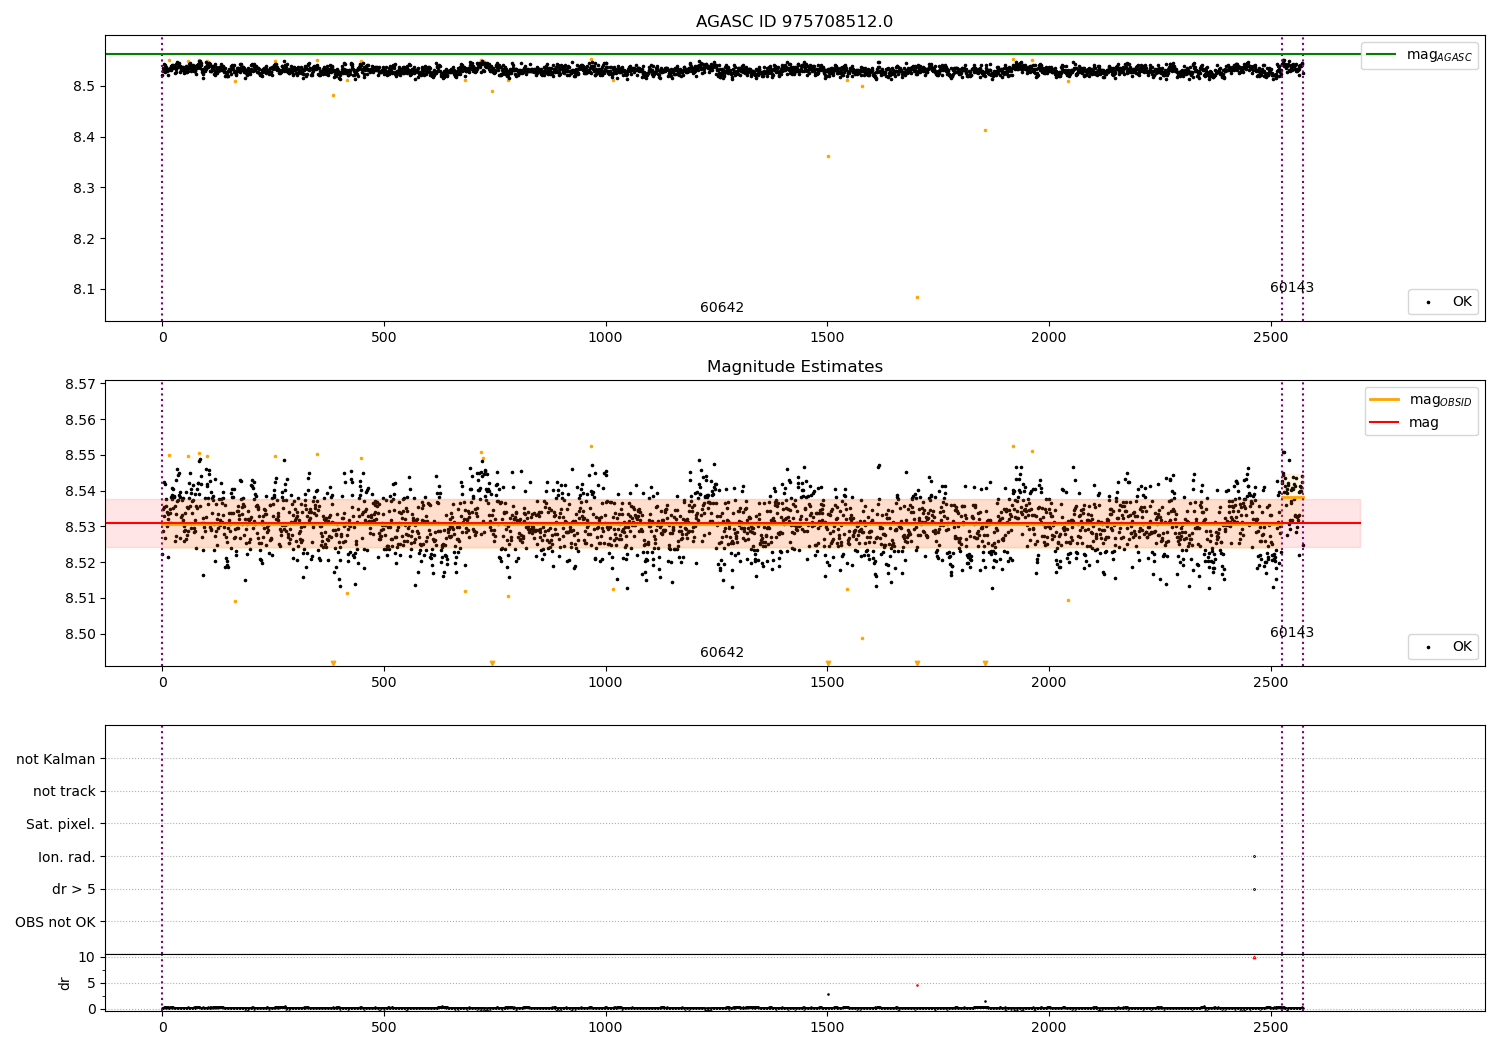Click the '8.4' y-tick in the top plot
This screenshot has height=1050, width=1500.
(84, 137)
